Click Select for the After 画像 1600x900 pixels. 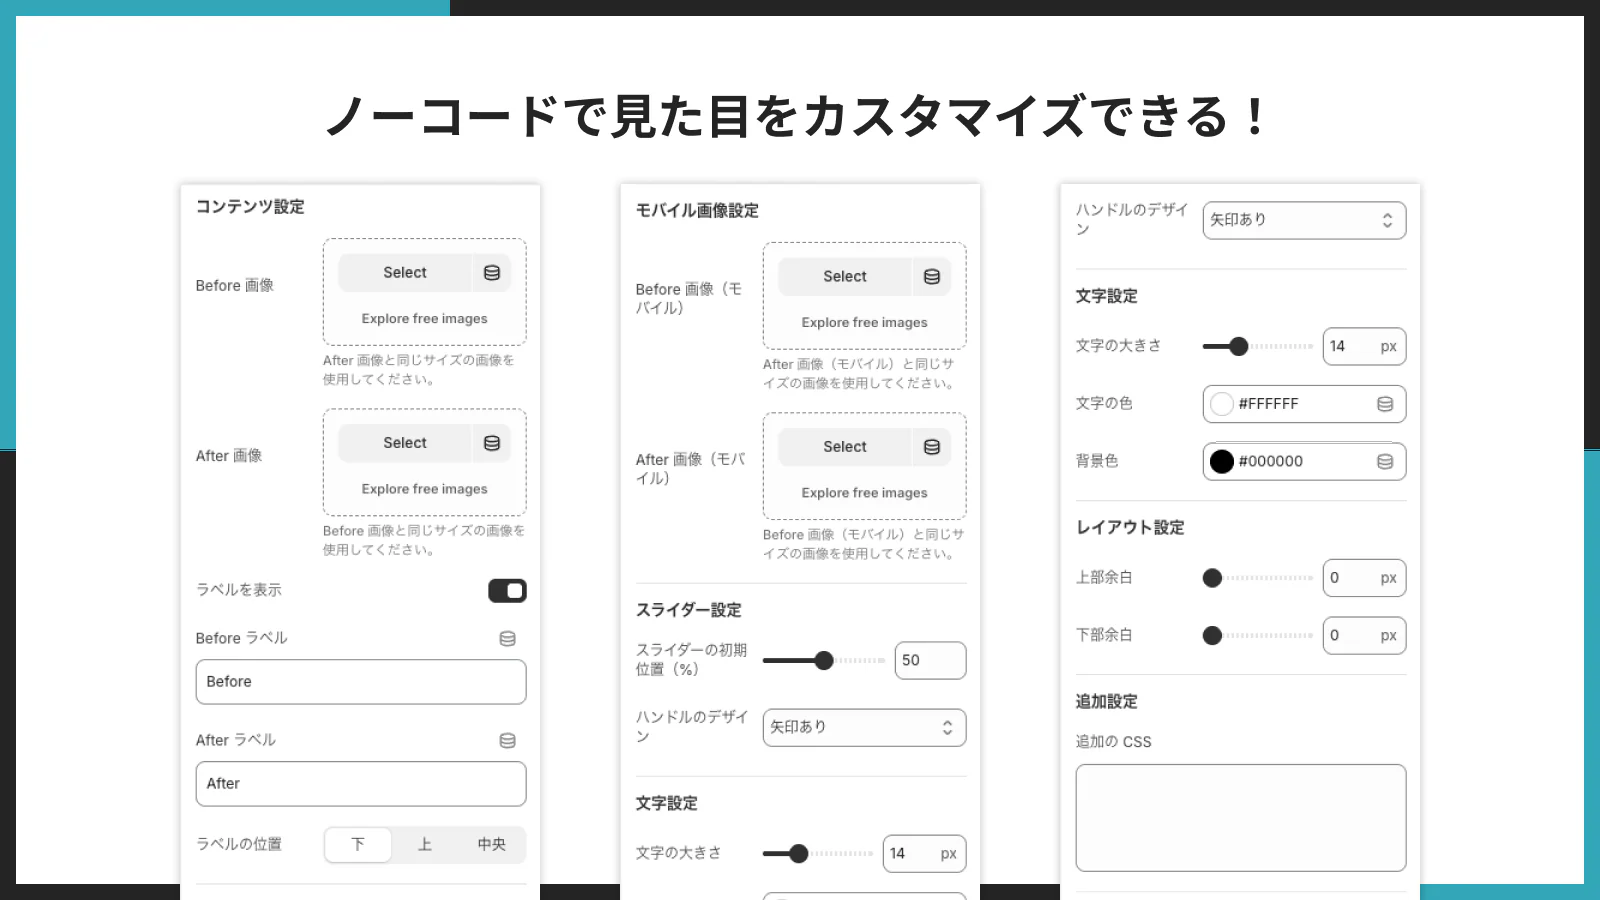pyautogui.click(x=404, y=442)
